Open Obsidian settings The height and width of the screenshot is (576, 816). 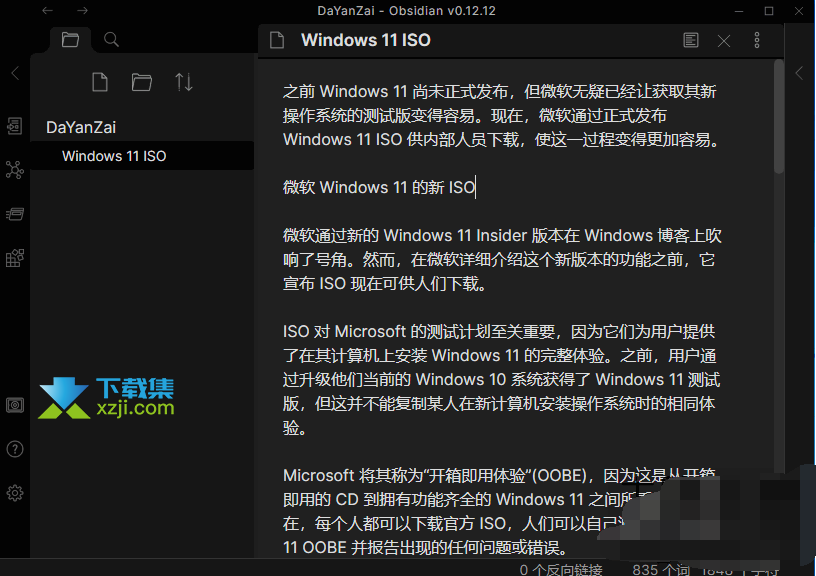tap(15, 493)
